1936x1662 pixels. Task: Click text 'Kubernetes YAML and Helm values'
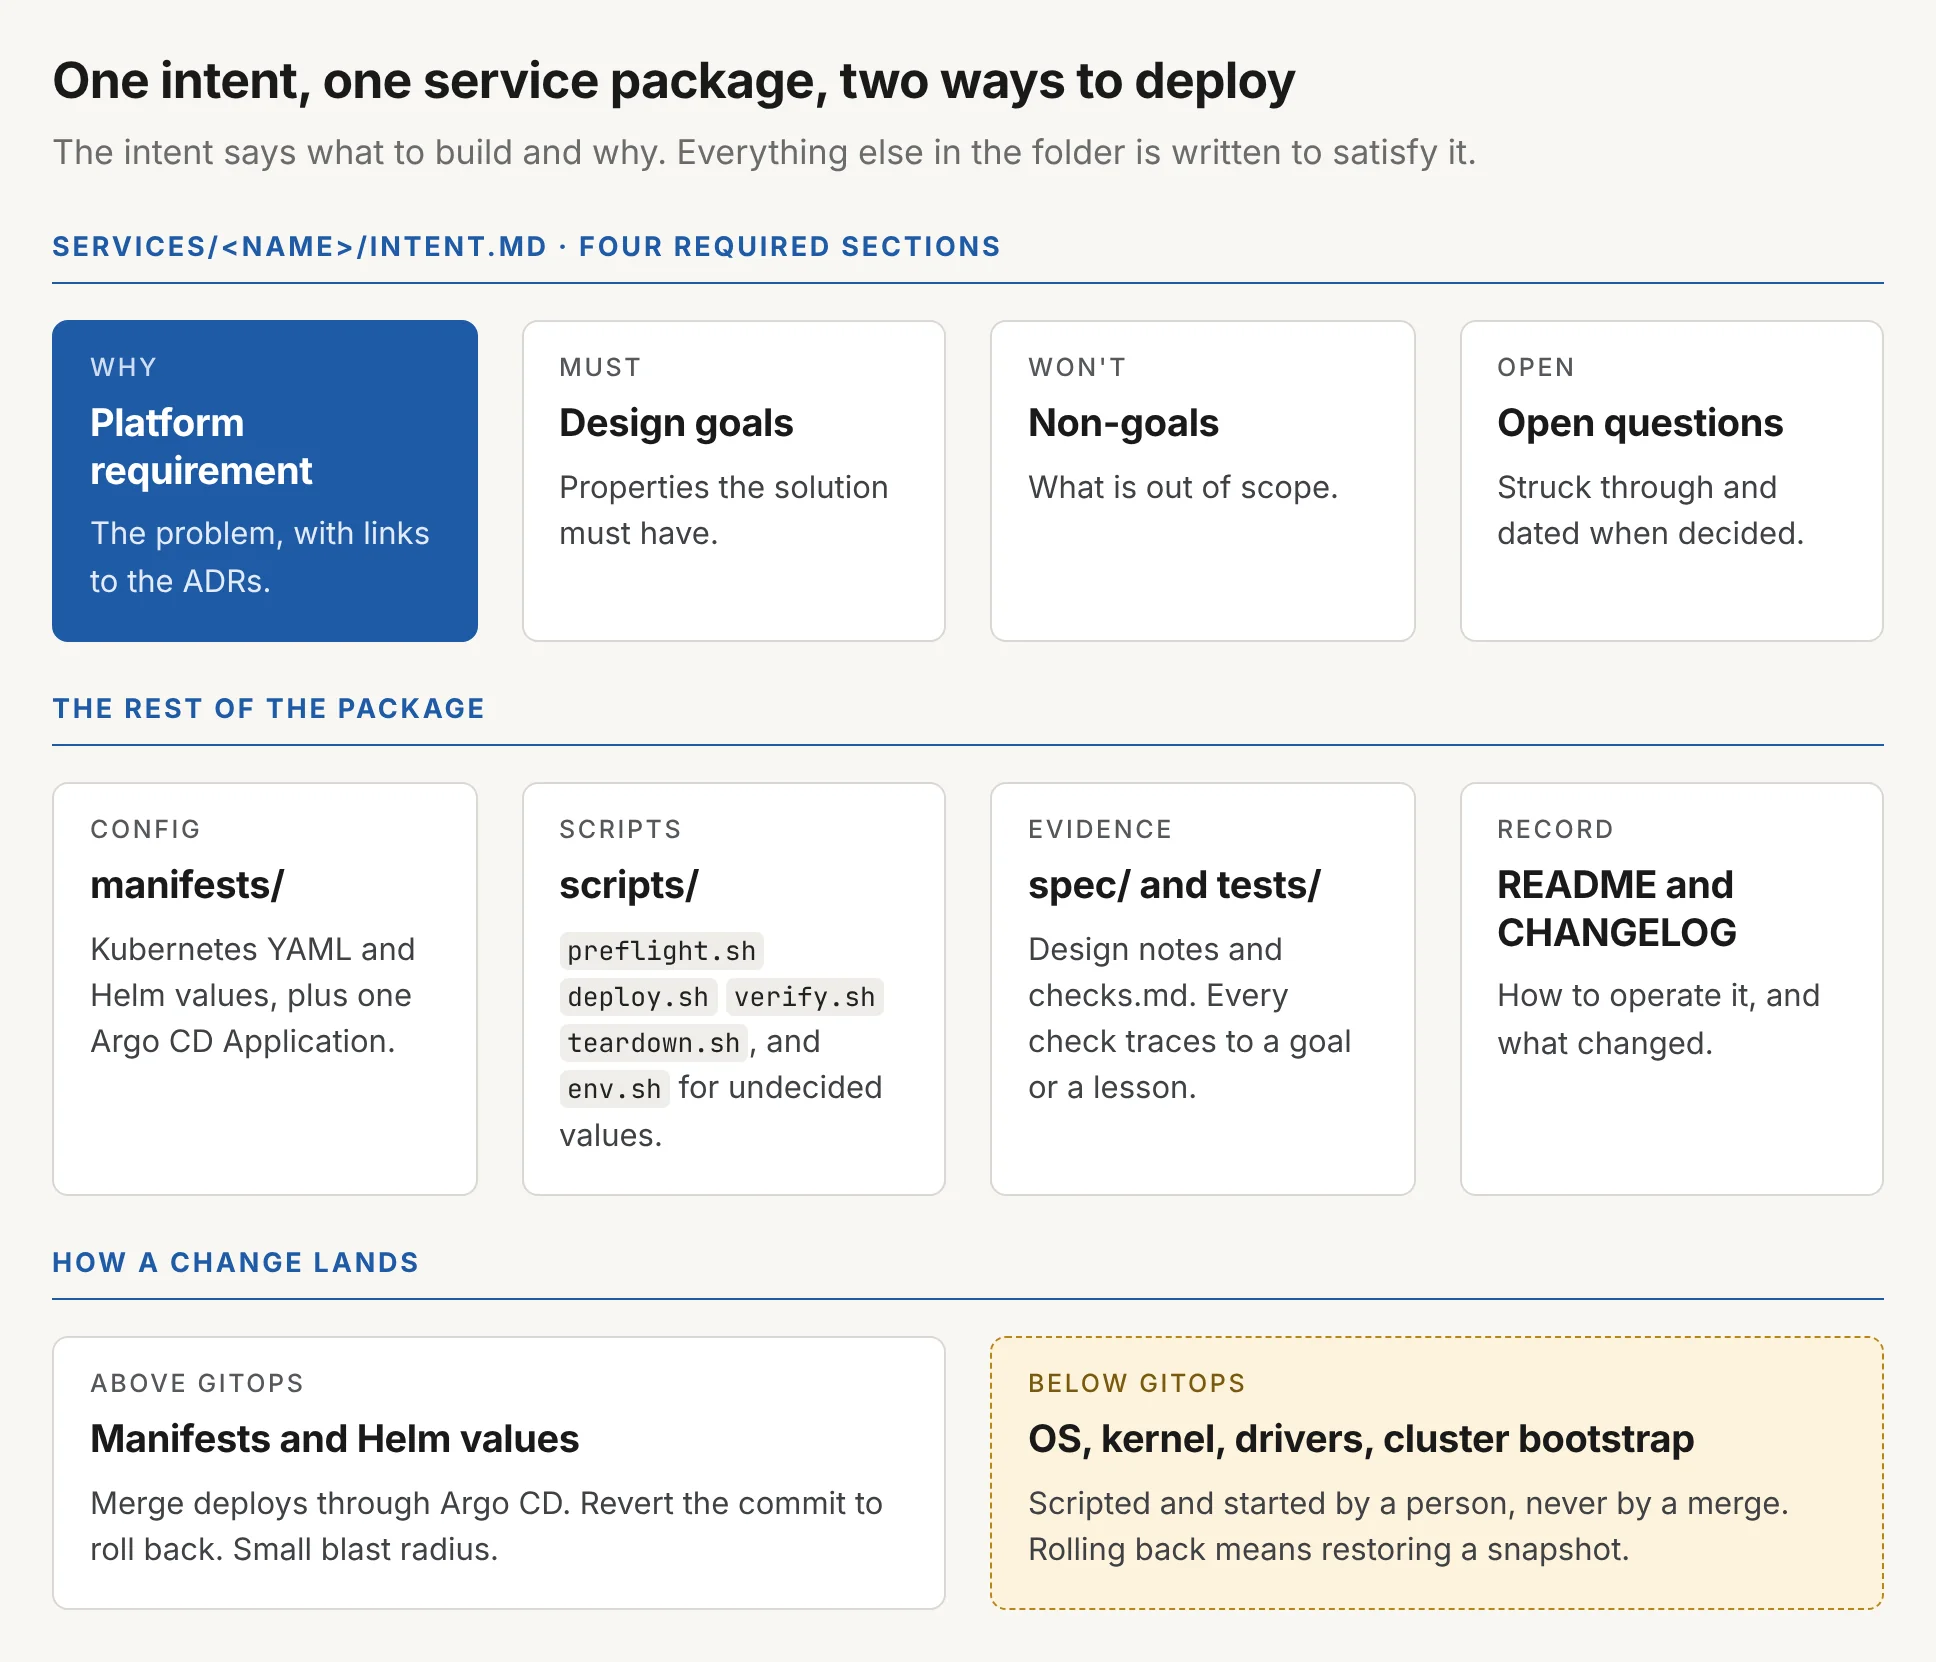(252, 972)
